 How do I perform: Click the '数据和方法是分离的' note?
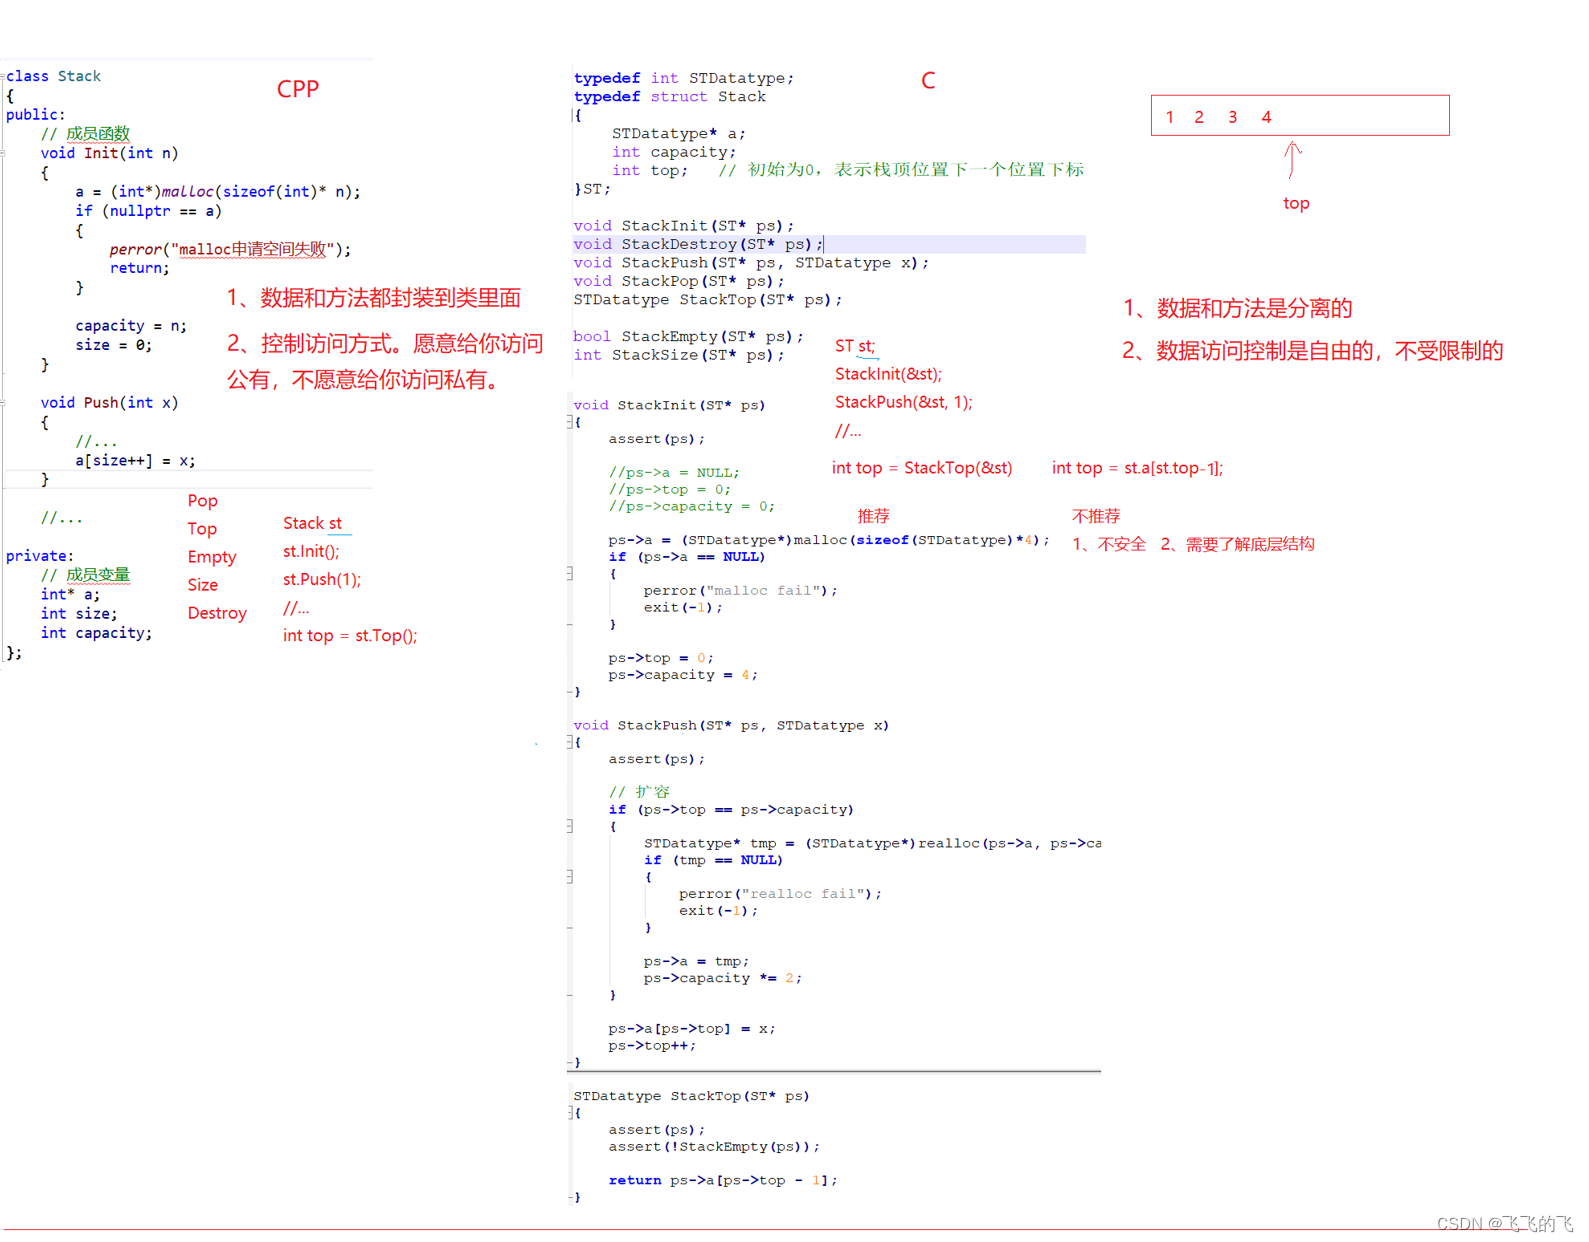coord(1254,309)
